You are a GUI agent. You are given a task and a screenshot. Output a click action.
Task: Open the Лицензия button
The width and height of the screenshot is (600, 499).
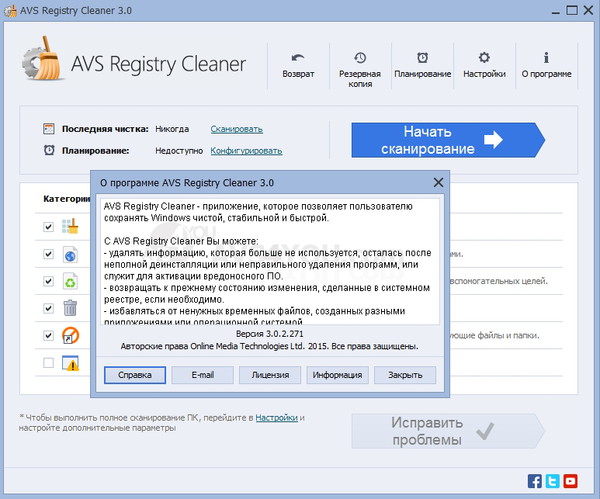click(x=270, y=375)
